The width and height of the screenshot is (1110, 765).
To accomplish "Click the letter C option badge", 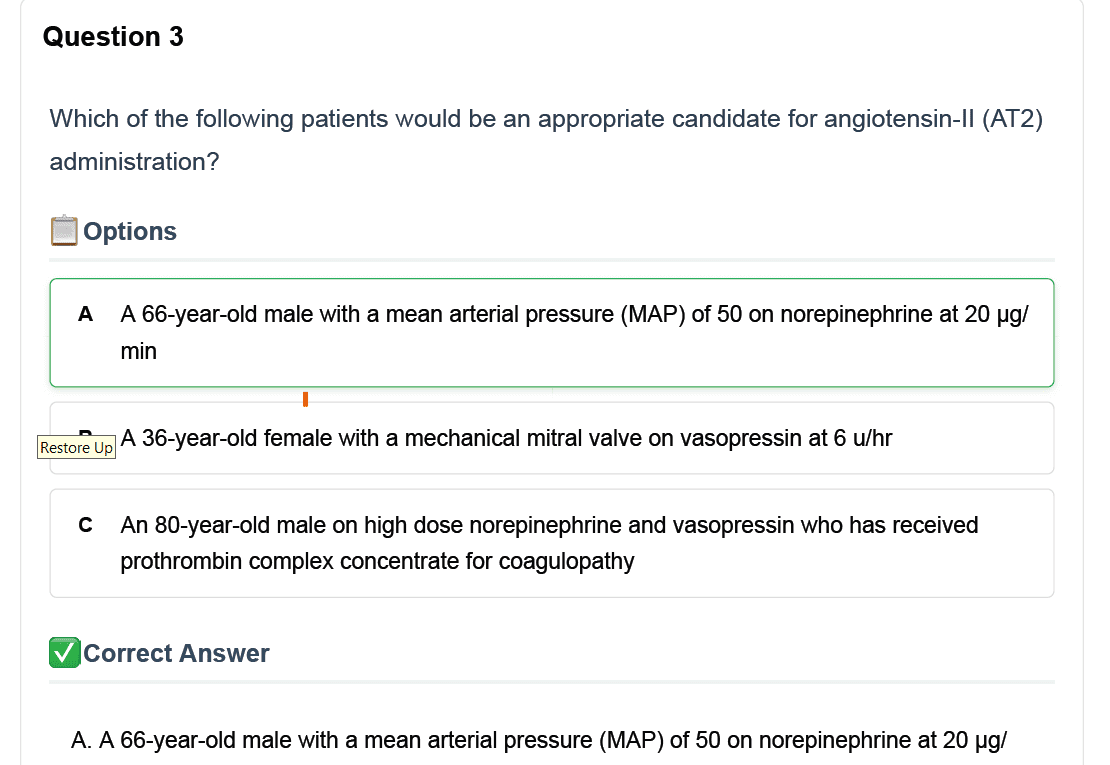I will tap(86, 525).
